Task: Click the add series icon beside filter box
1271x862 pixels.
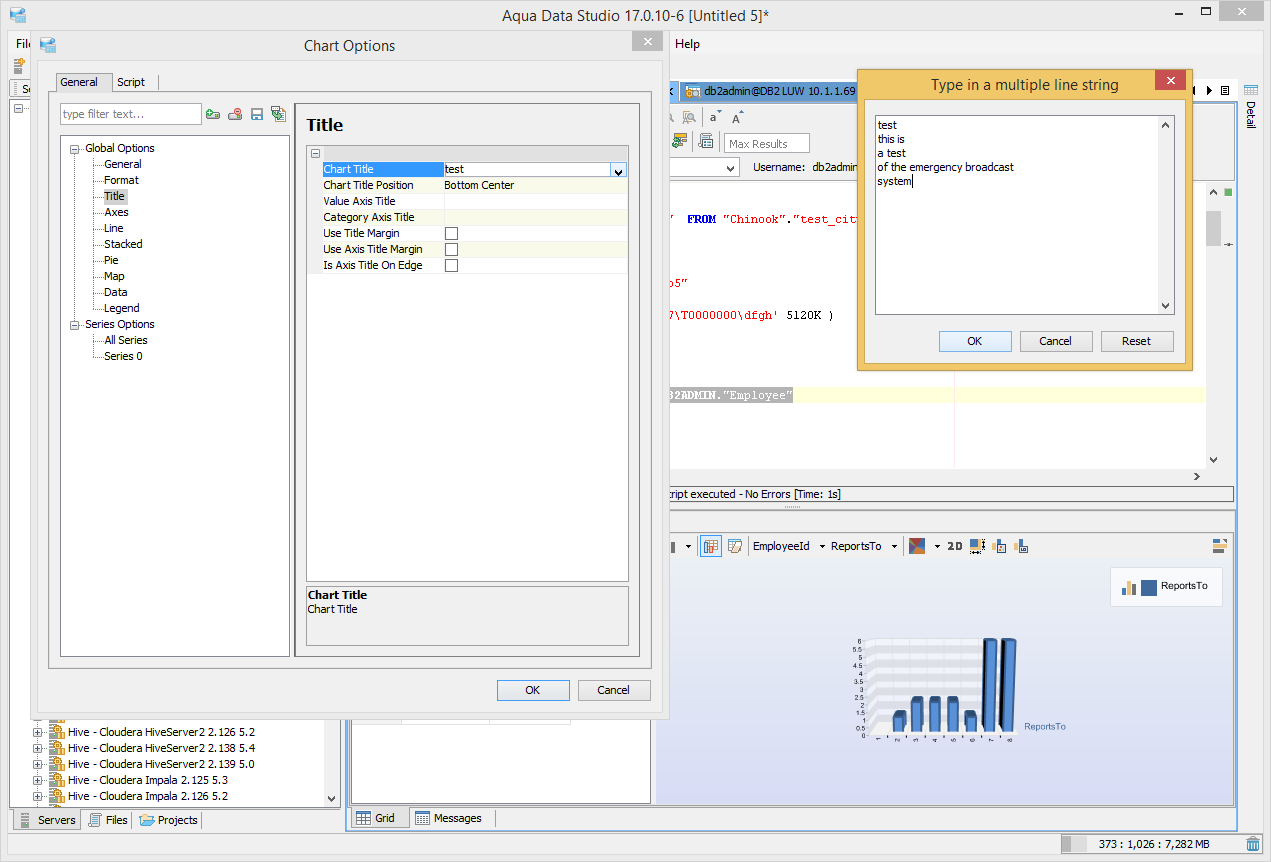Action: [213, 114]
